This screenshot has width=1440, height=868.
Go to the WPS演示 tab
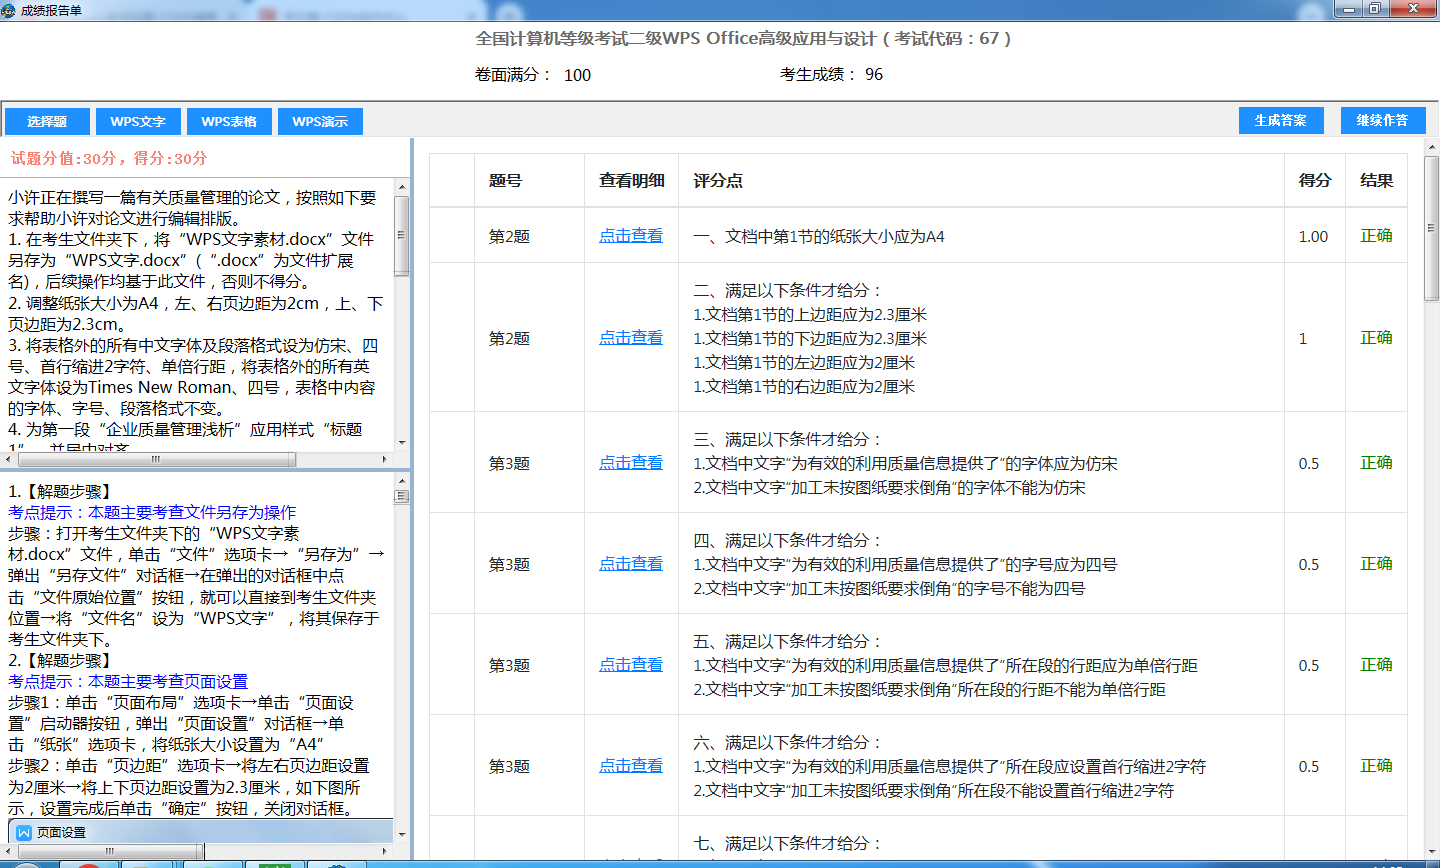320,121
